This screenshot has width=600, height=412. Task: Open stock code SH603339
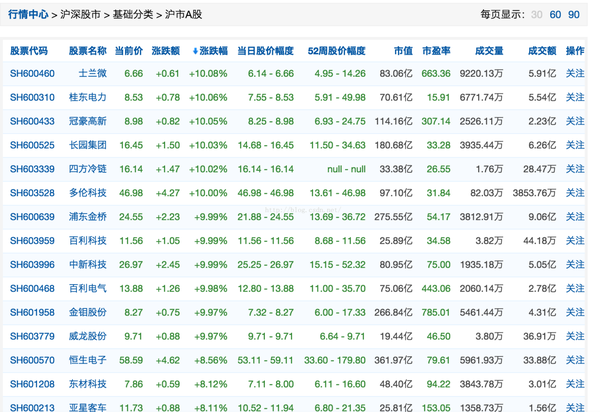32,169
